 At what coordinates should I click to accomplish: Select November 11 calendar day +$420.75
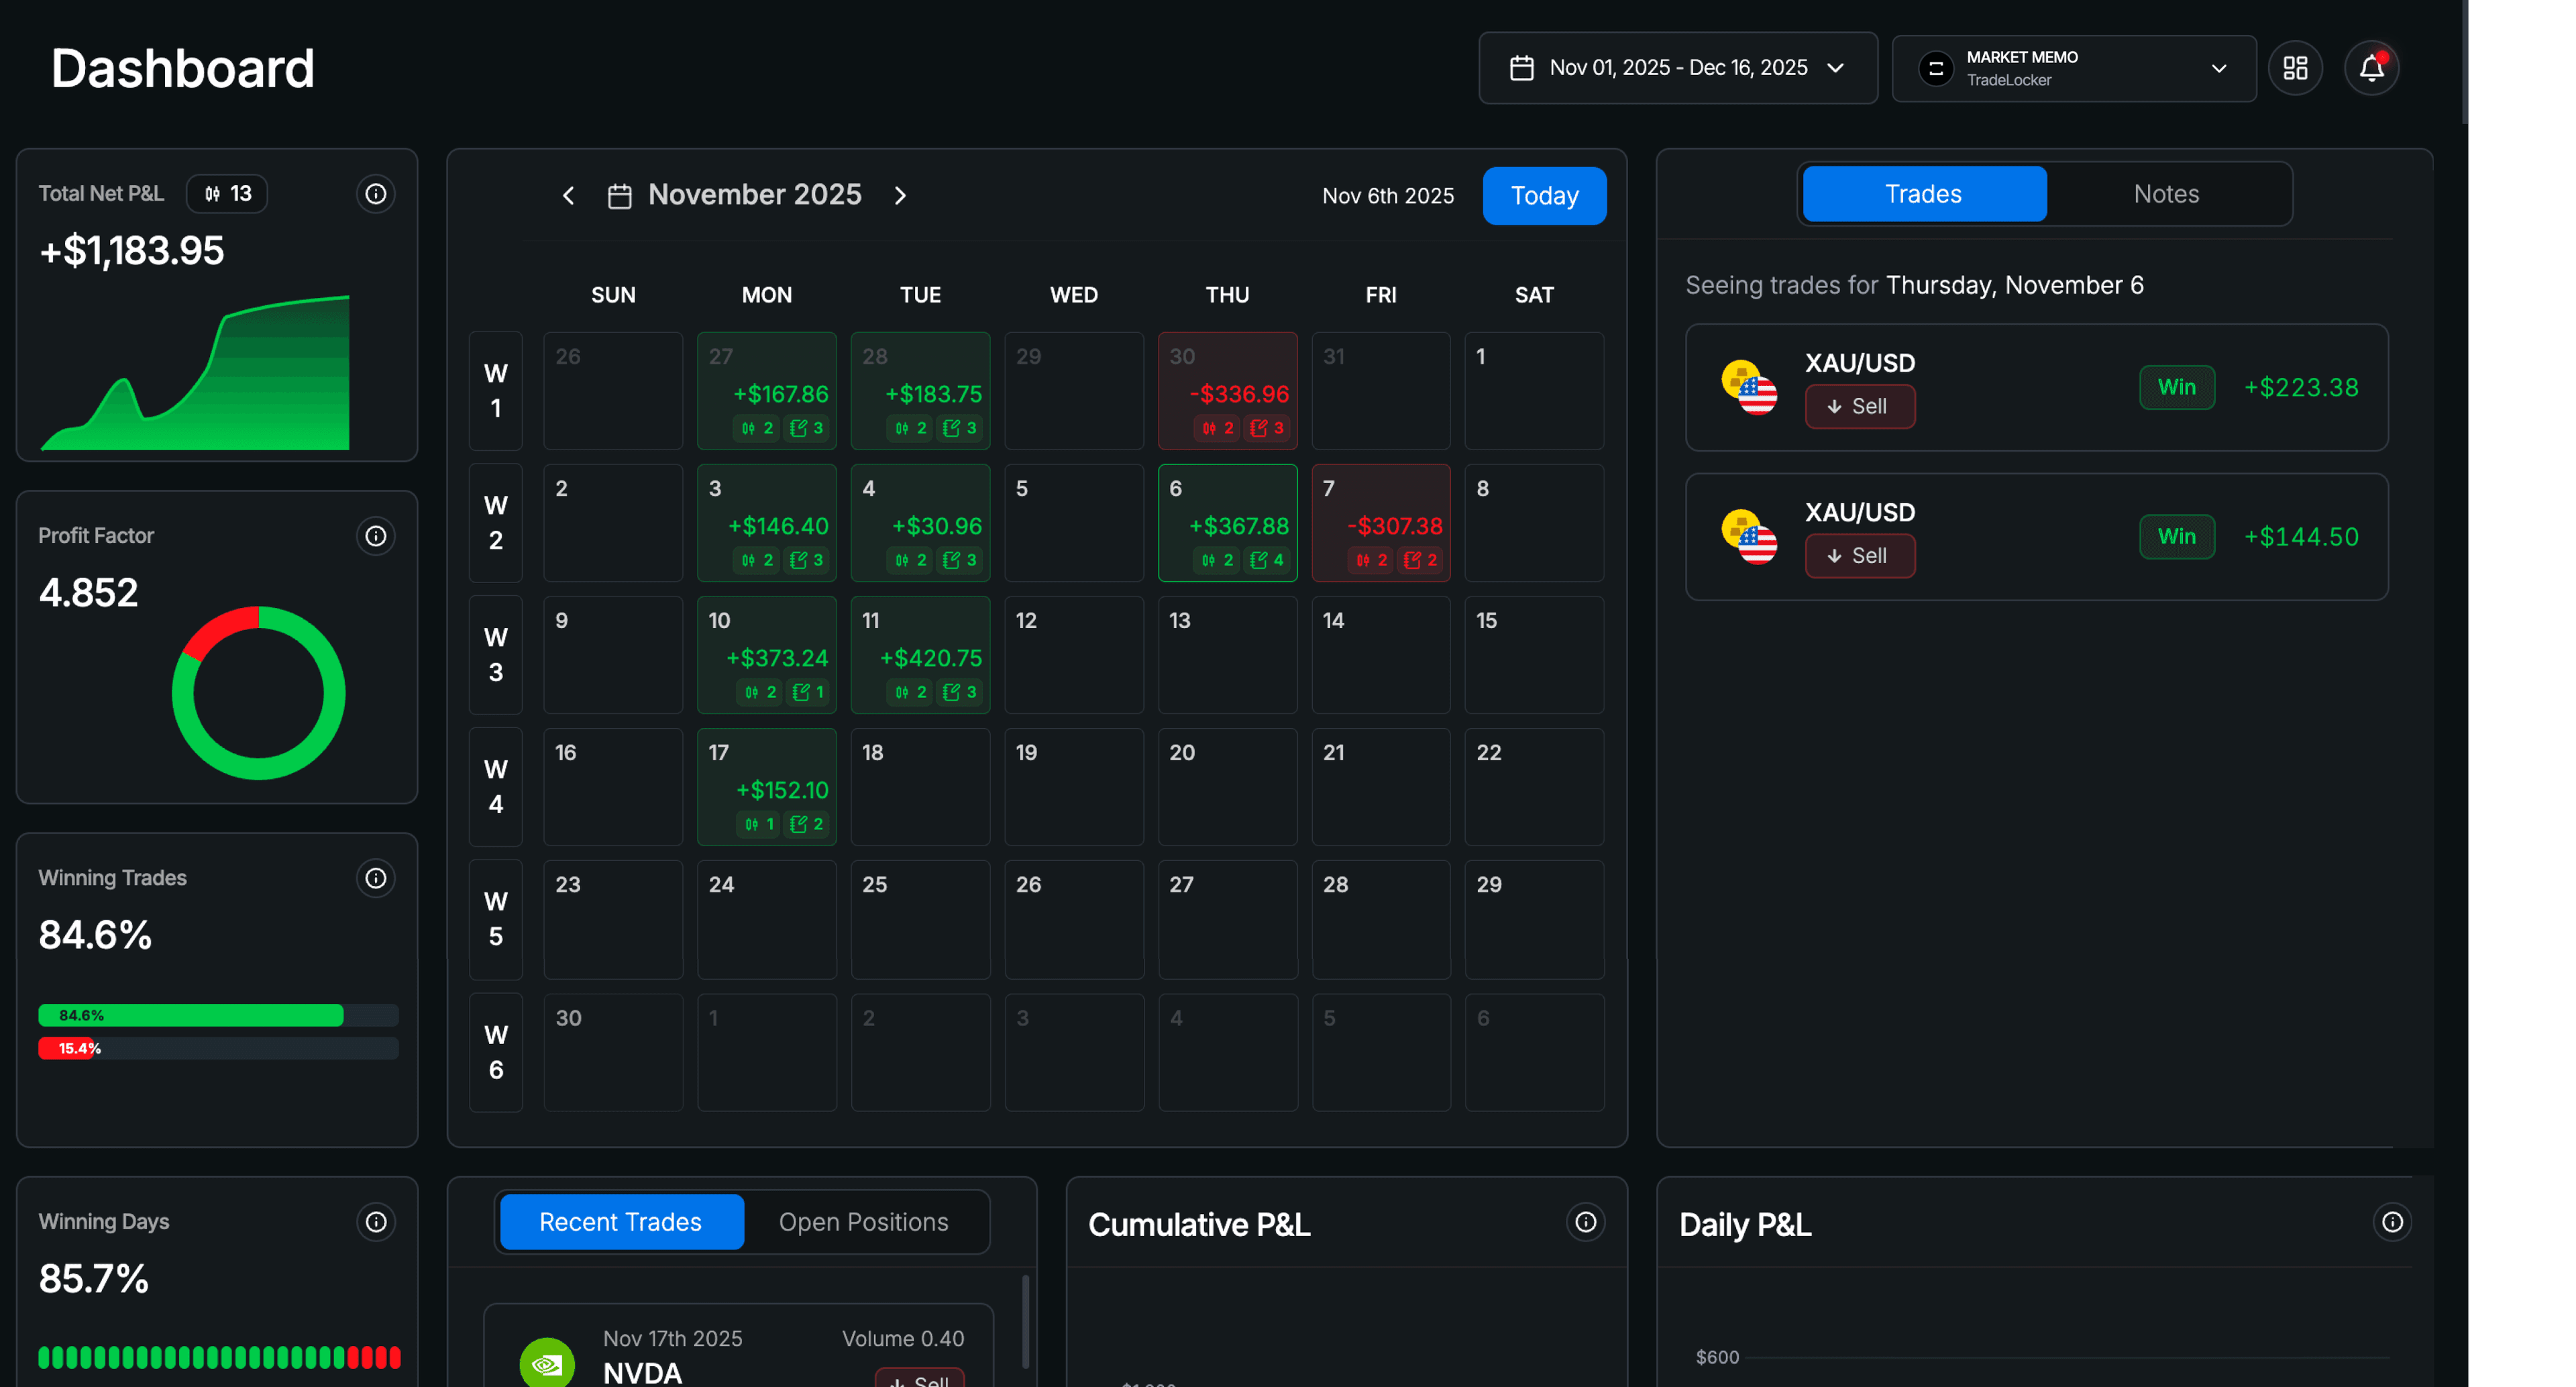click(x=920, y=655)
